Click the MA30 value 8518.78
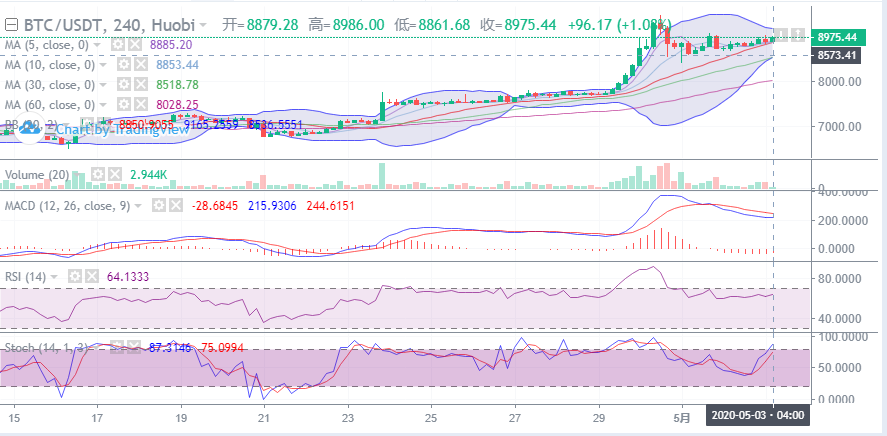The width and height of the screenshot is (887, 436). click(177, 84)
